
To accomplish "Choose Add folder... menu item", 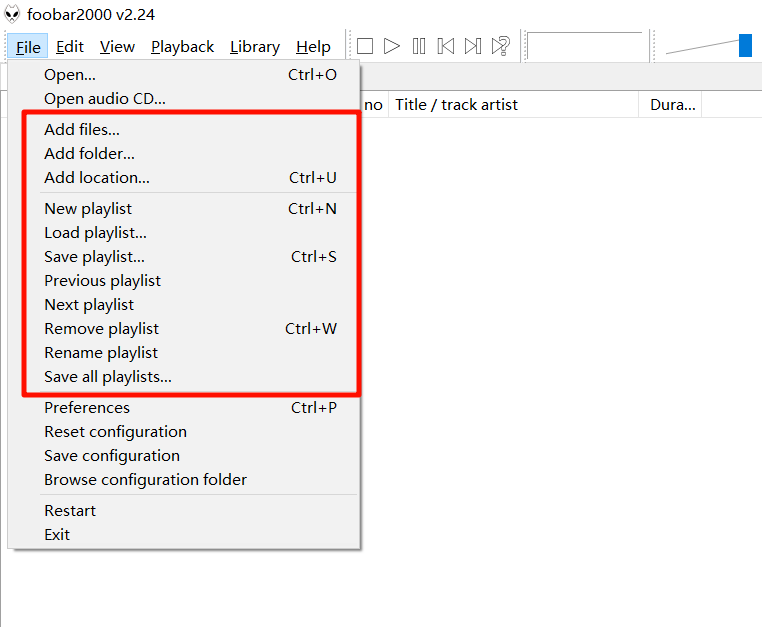I will click(x=184, y=154).
